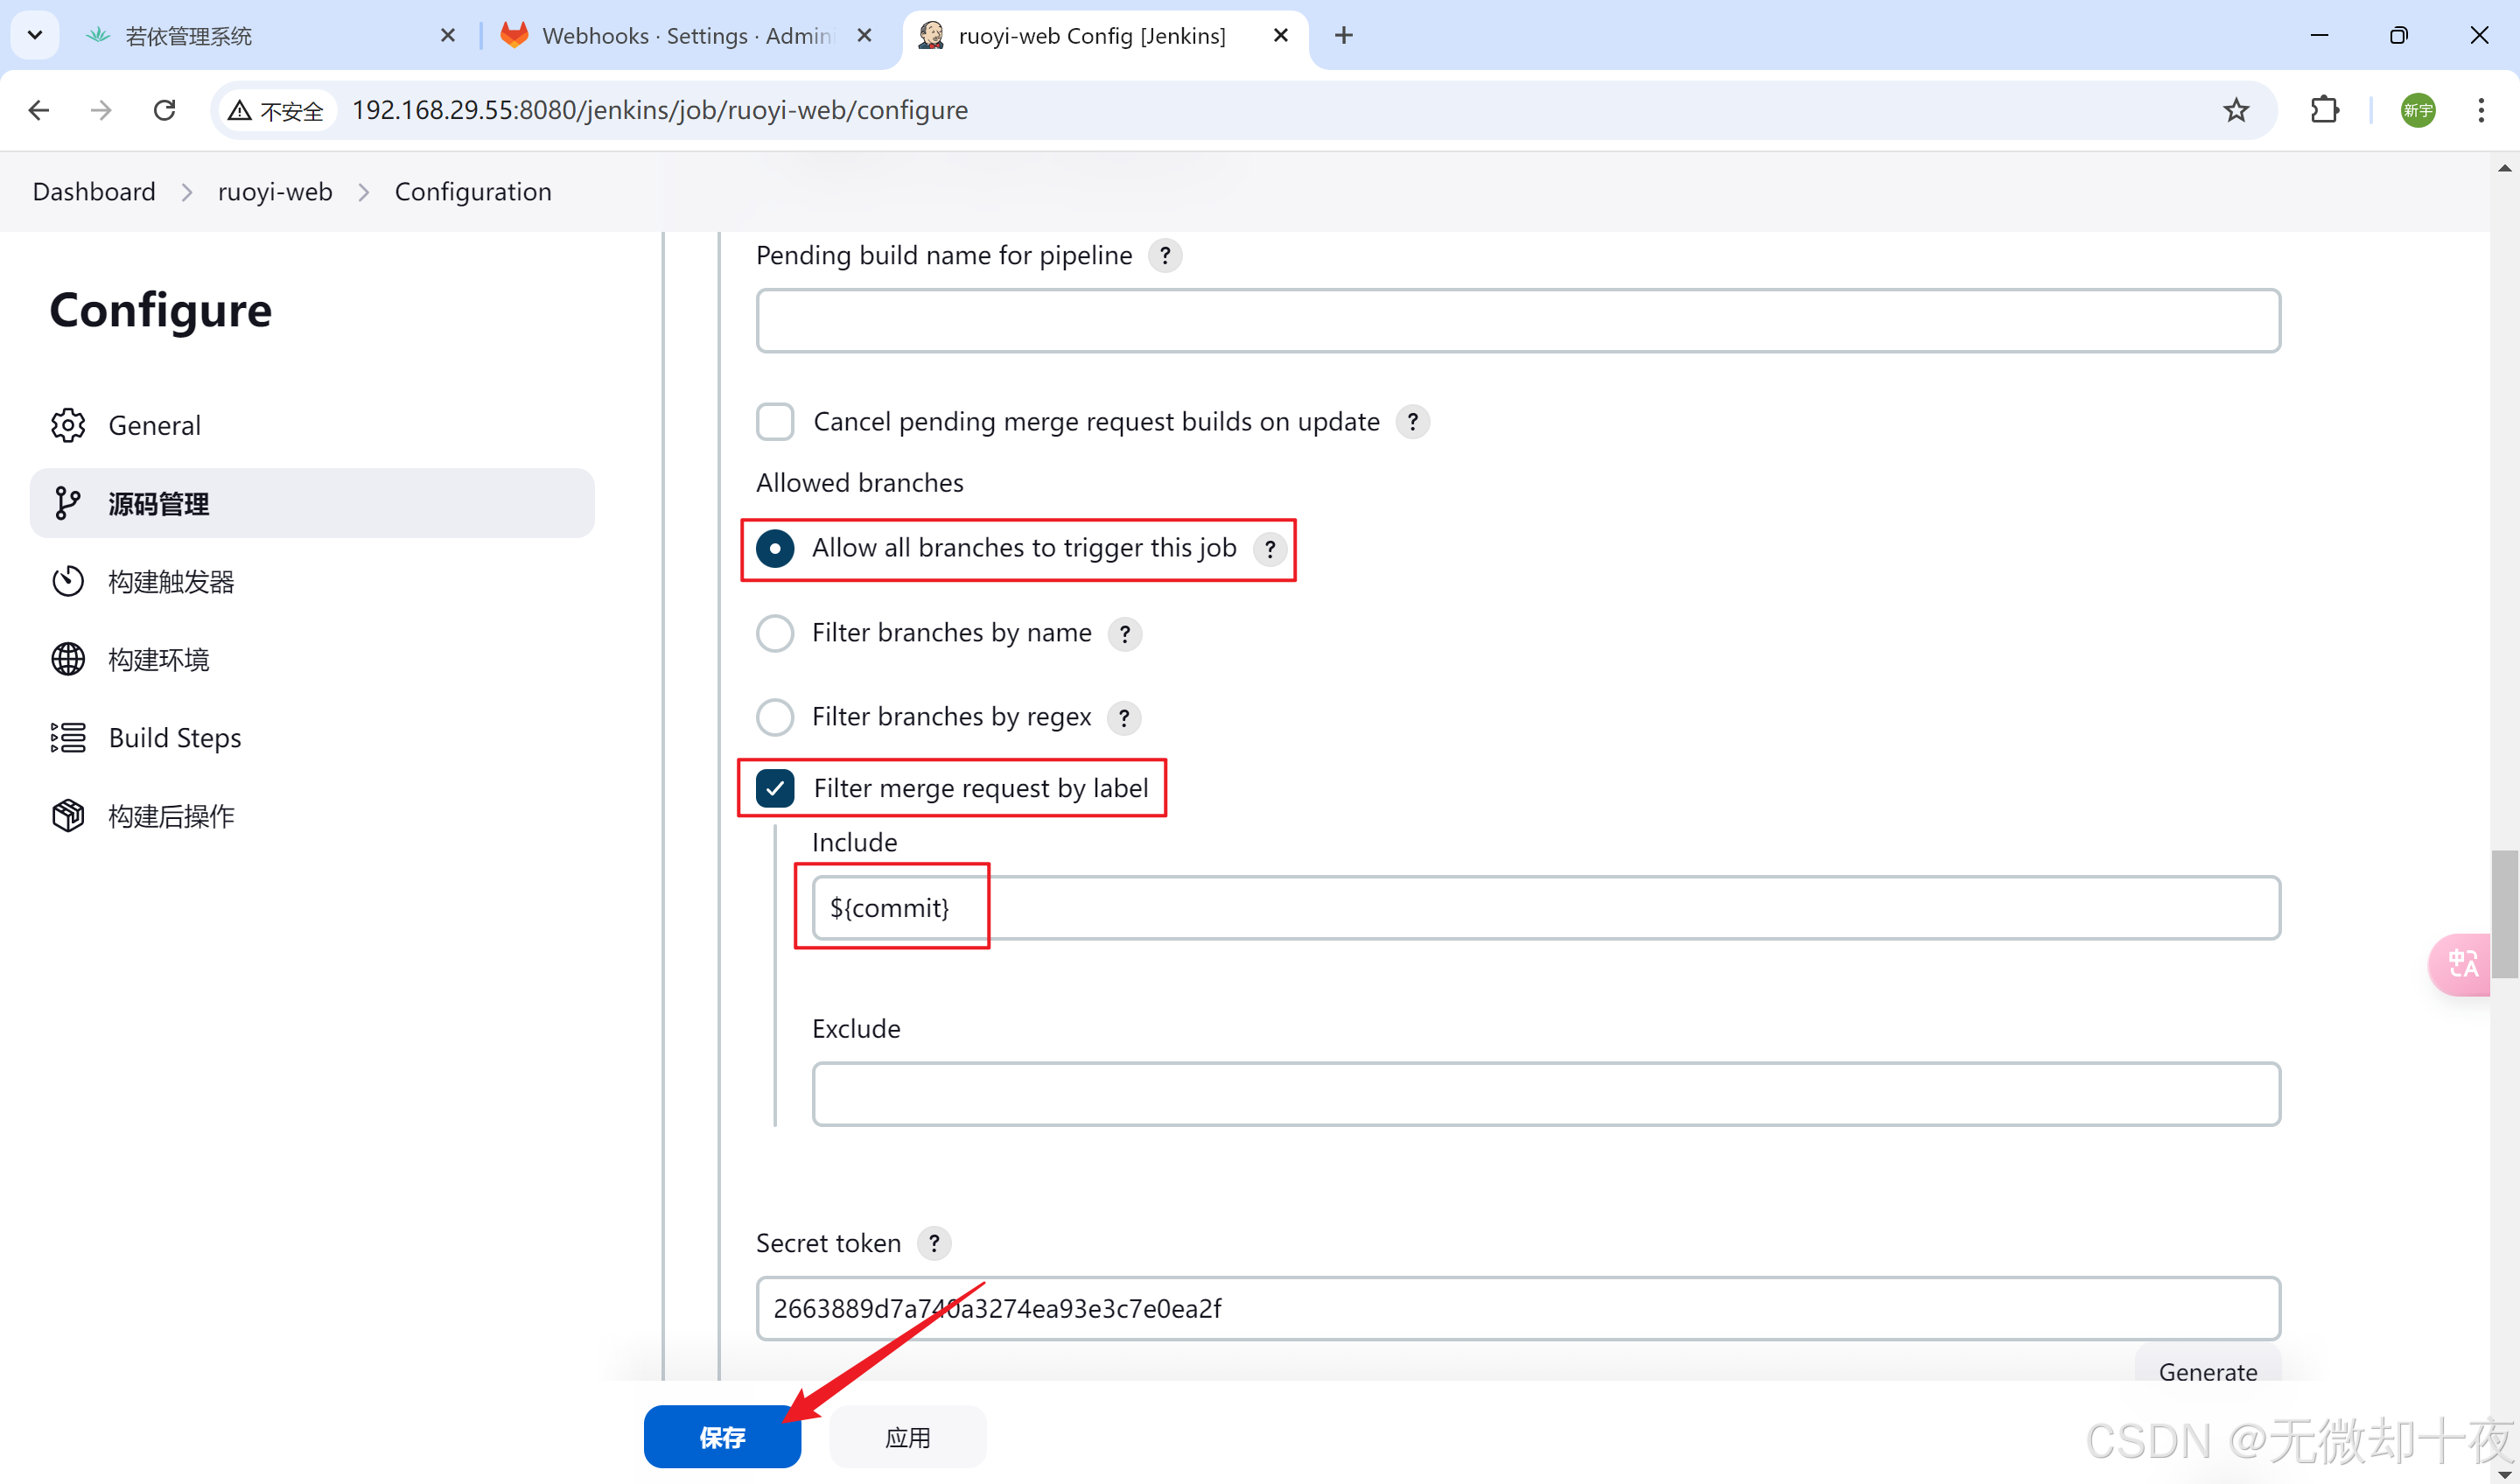Click the 应用 apply button
The height and width of the screenshot is (1484, 2520).
(907, 1437)
